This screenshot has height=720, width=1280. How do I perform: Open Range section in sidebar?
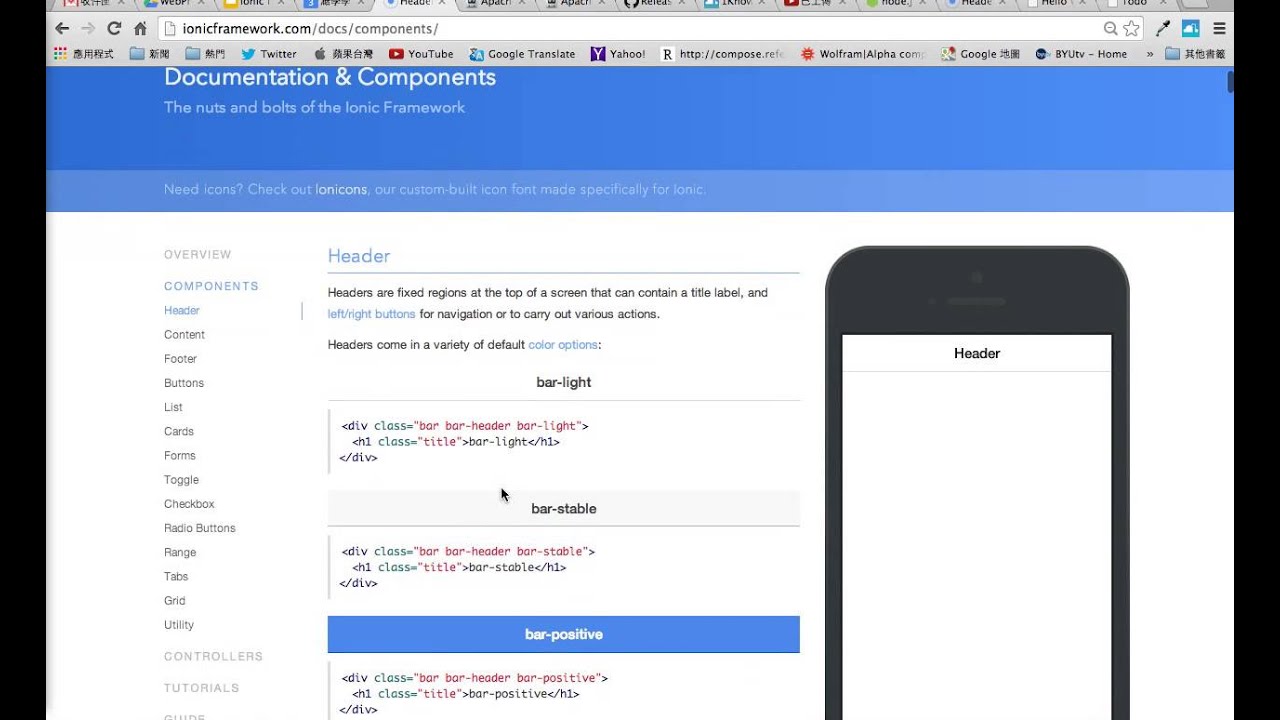[x=180, y=552]
